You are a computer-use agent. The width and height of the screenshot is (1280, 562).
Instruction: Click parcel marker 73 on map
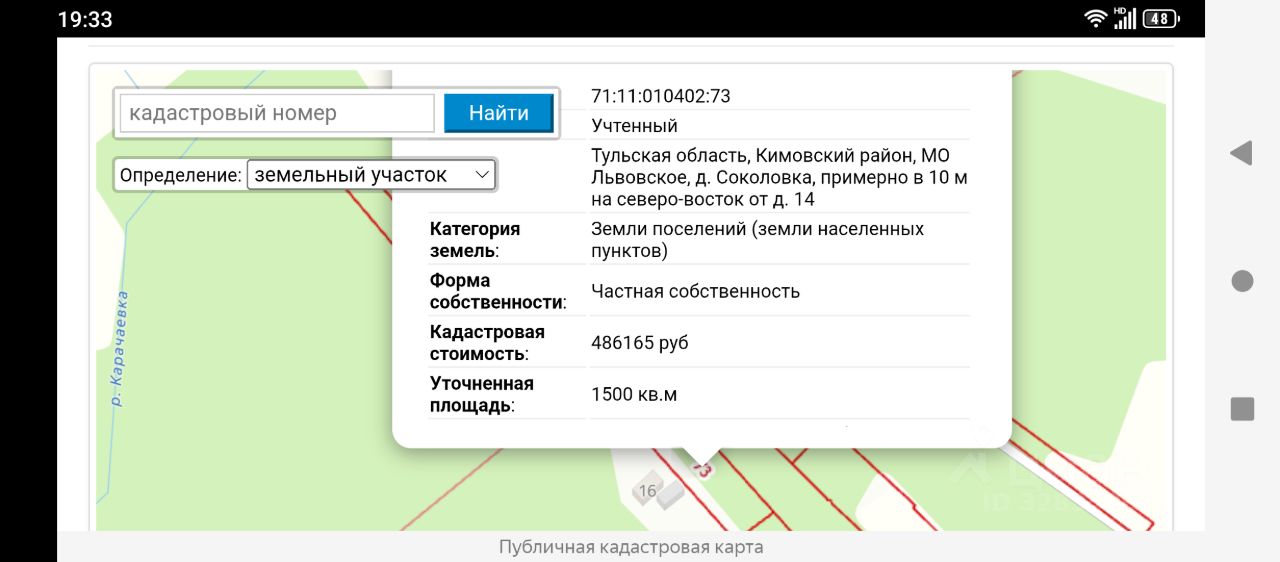click(x=701, y=468)
